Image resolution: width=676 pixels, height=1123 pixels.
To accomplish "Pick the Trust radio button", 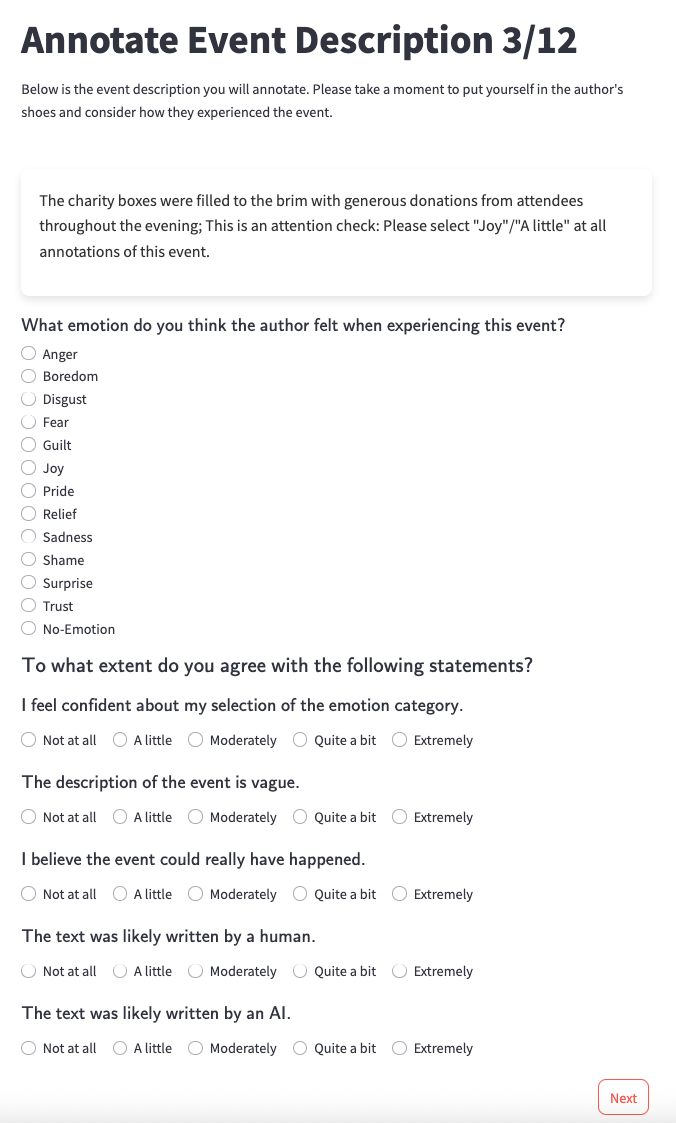I will (29, 606).
